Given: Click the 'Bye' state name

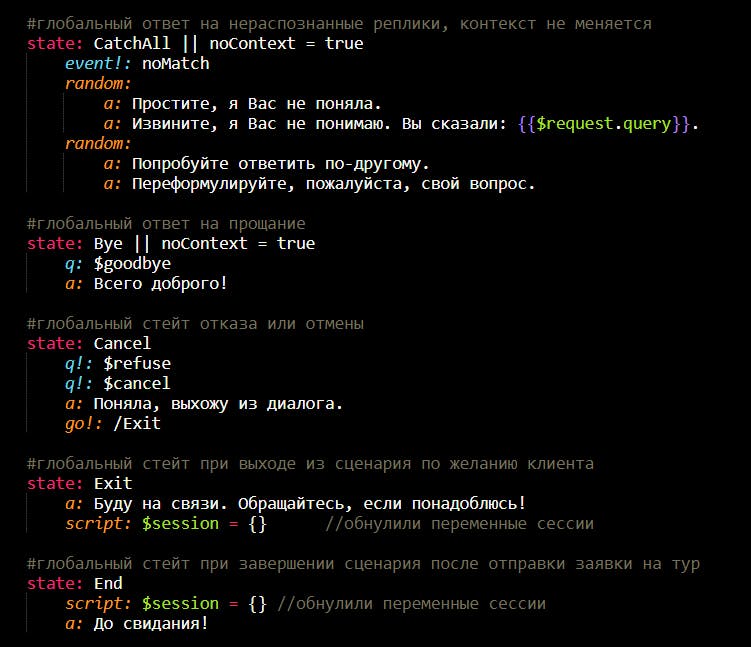Looking at the screenshot, I should coord(108,244).
